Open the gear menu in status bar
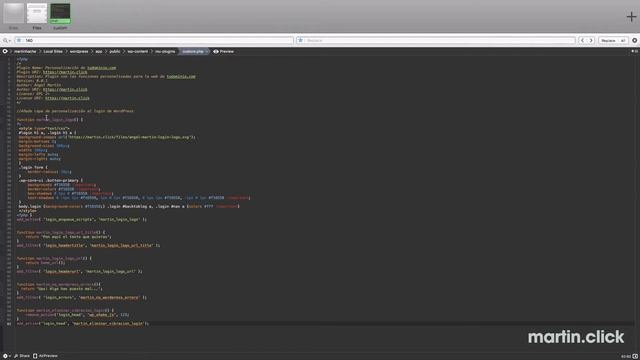Viewport: 640px width, 360px height. pos(6,356)
